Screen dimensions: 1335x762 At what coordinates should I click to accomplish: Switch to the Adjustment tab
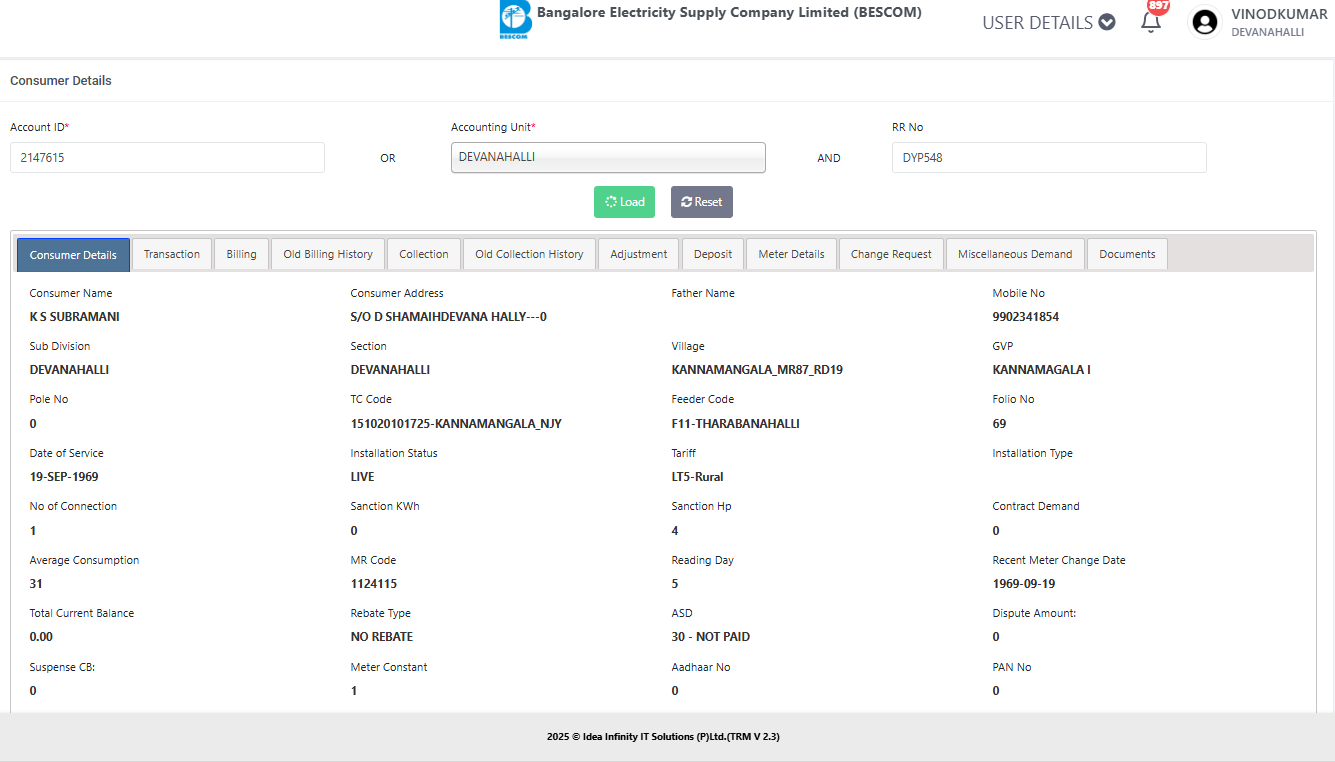(x=639, y=254)
